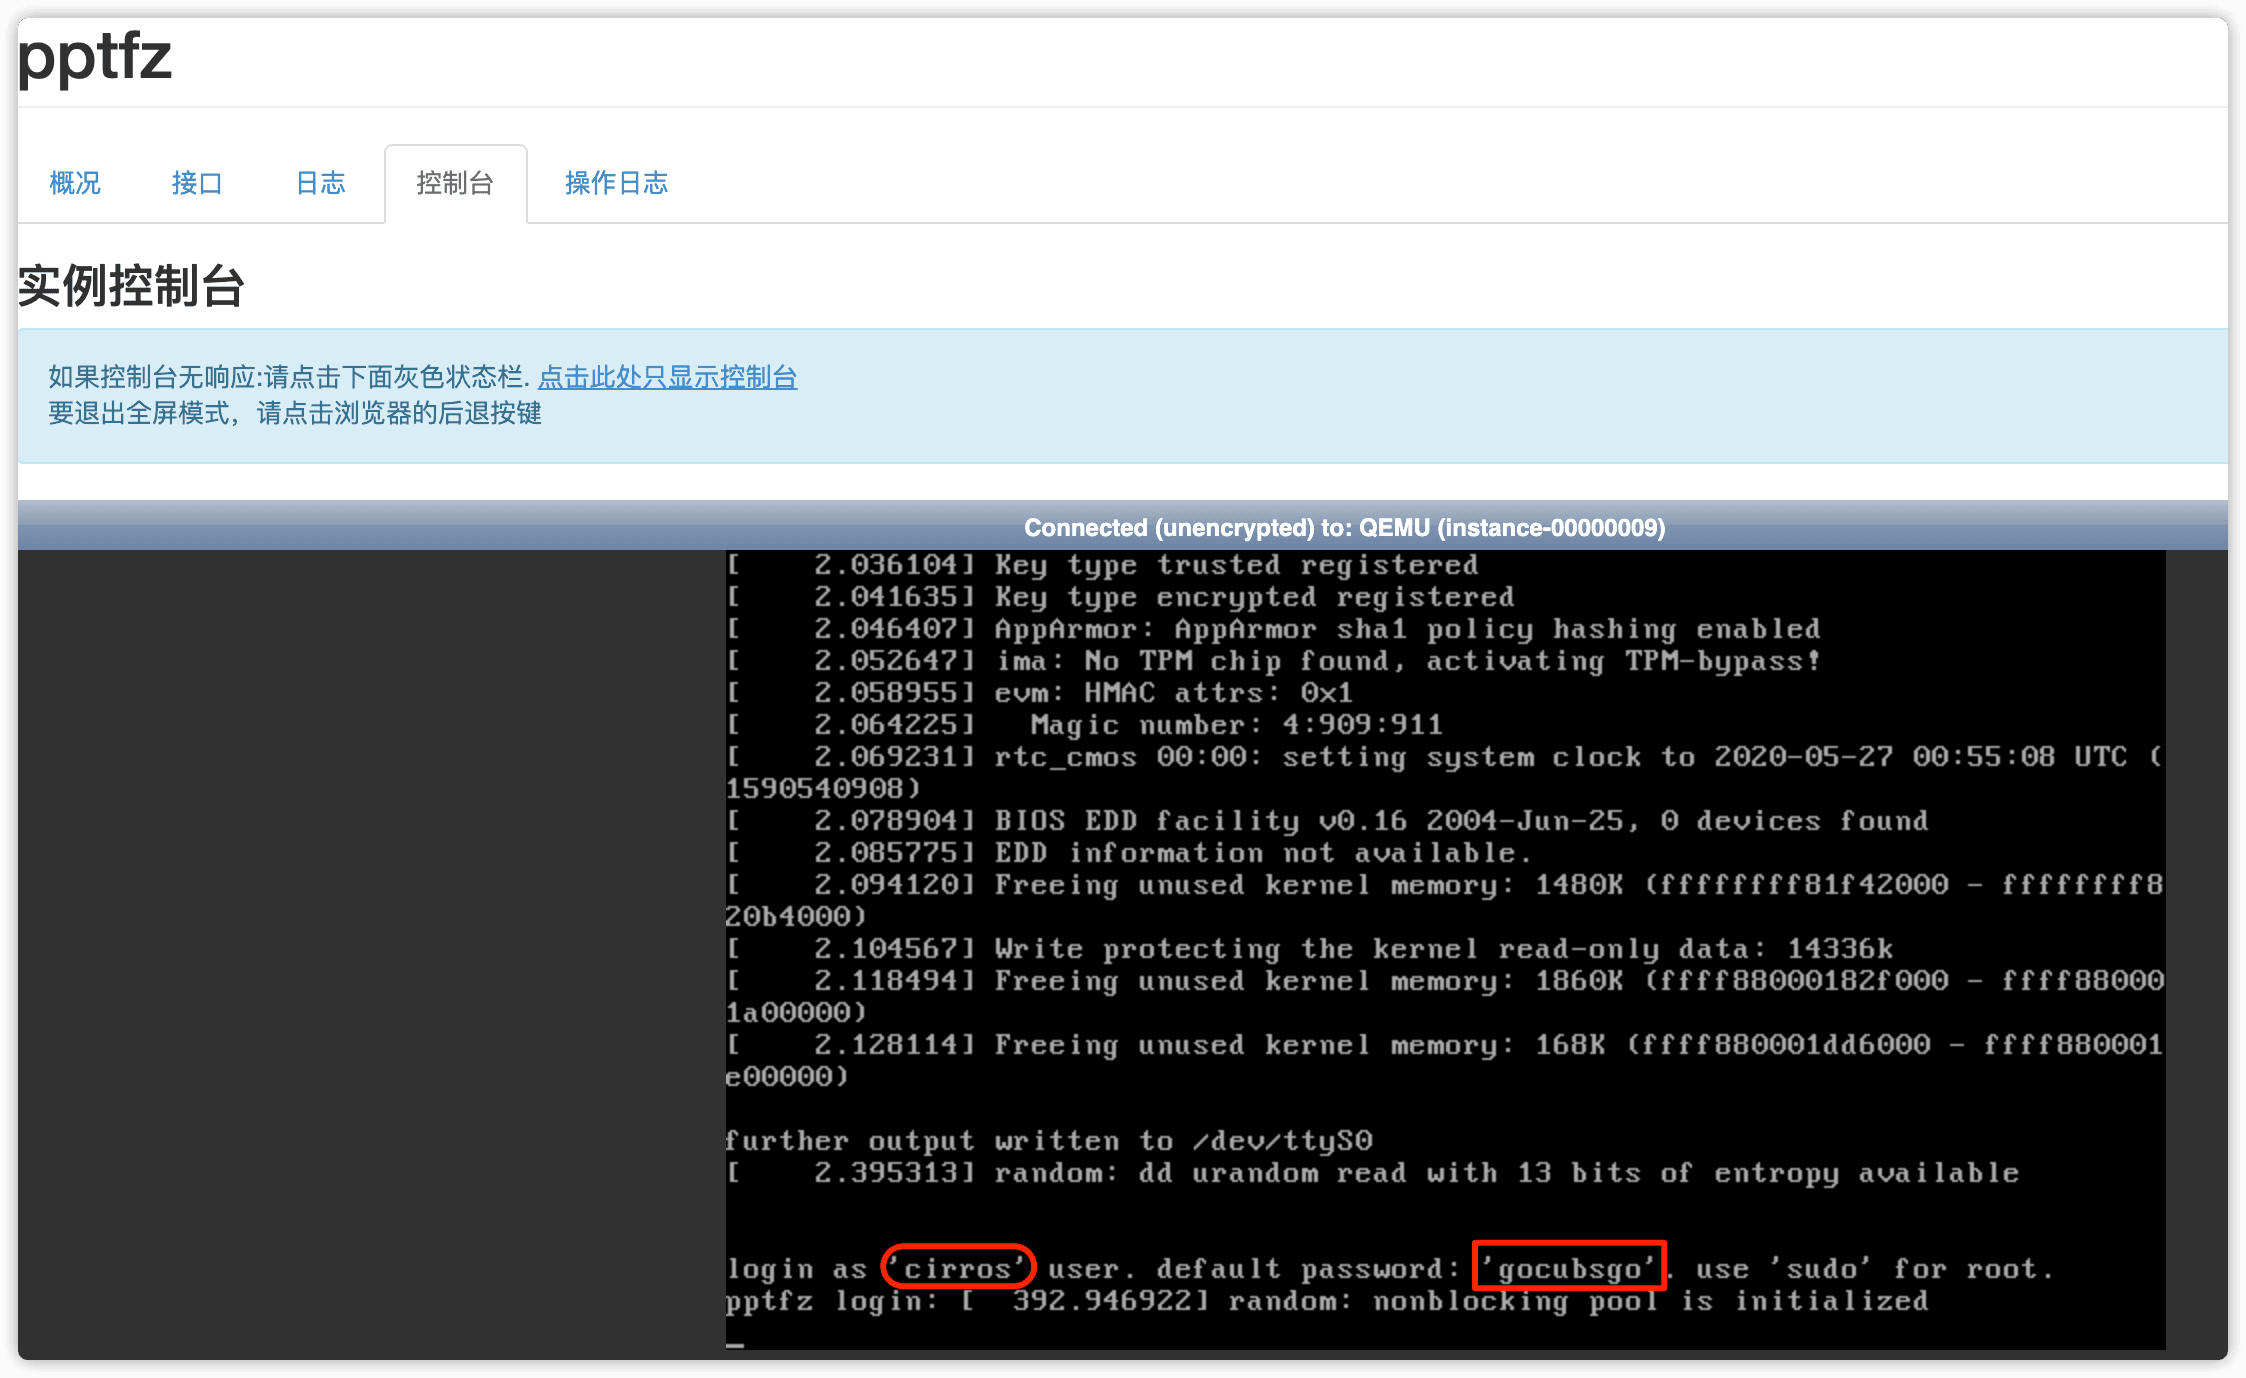Screen dimensions: 2246x1378
Task: Click the AppArmor sha1 policy hashing line
Action: point(1273,629)
